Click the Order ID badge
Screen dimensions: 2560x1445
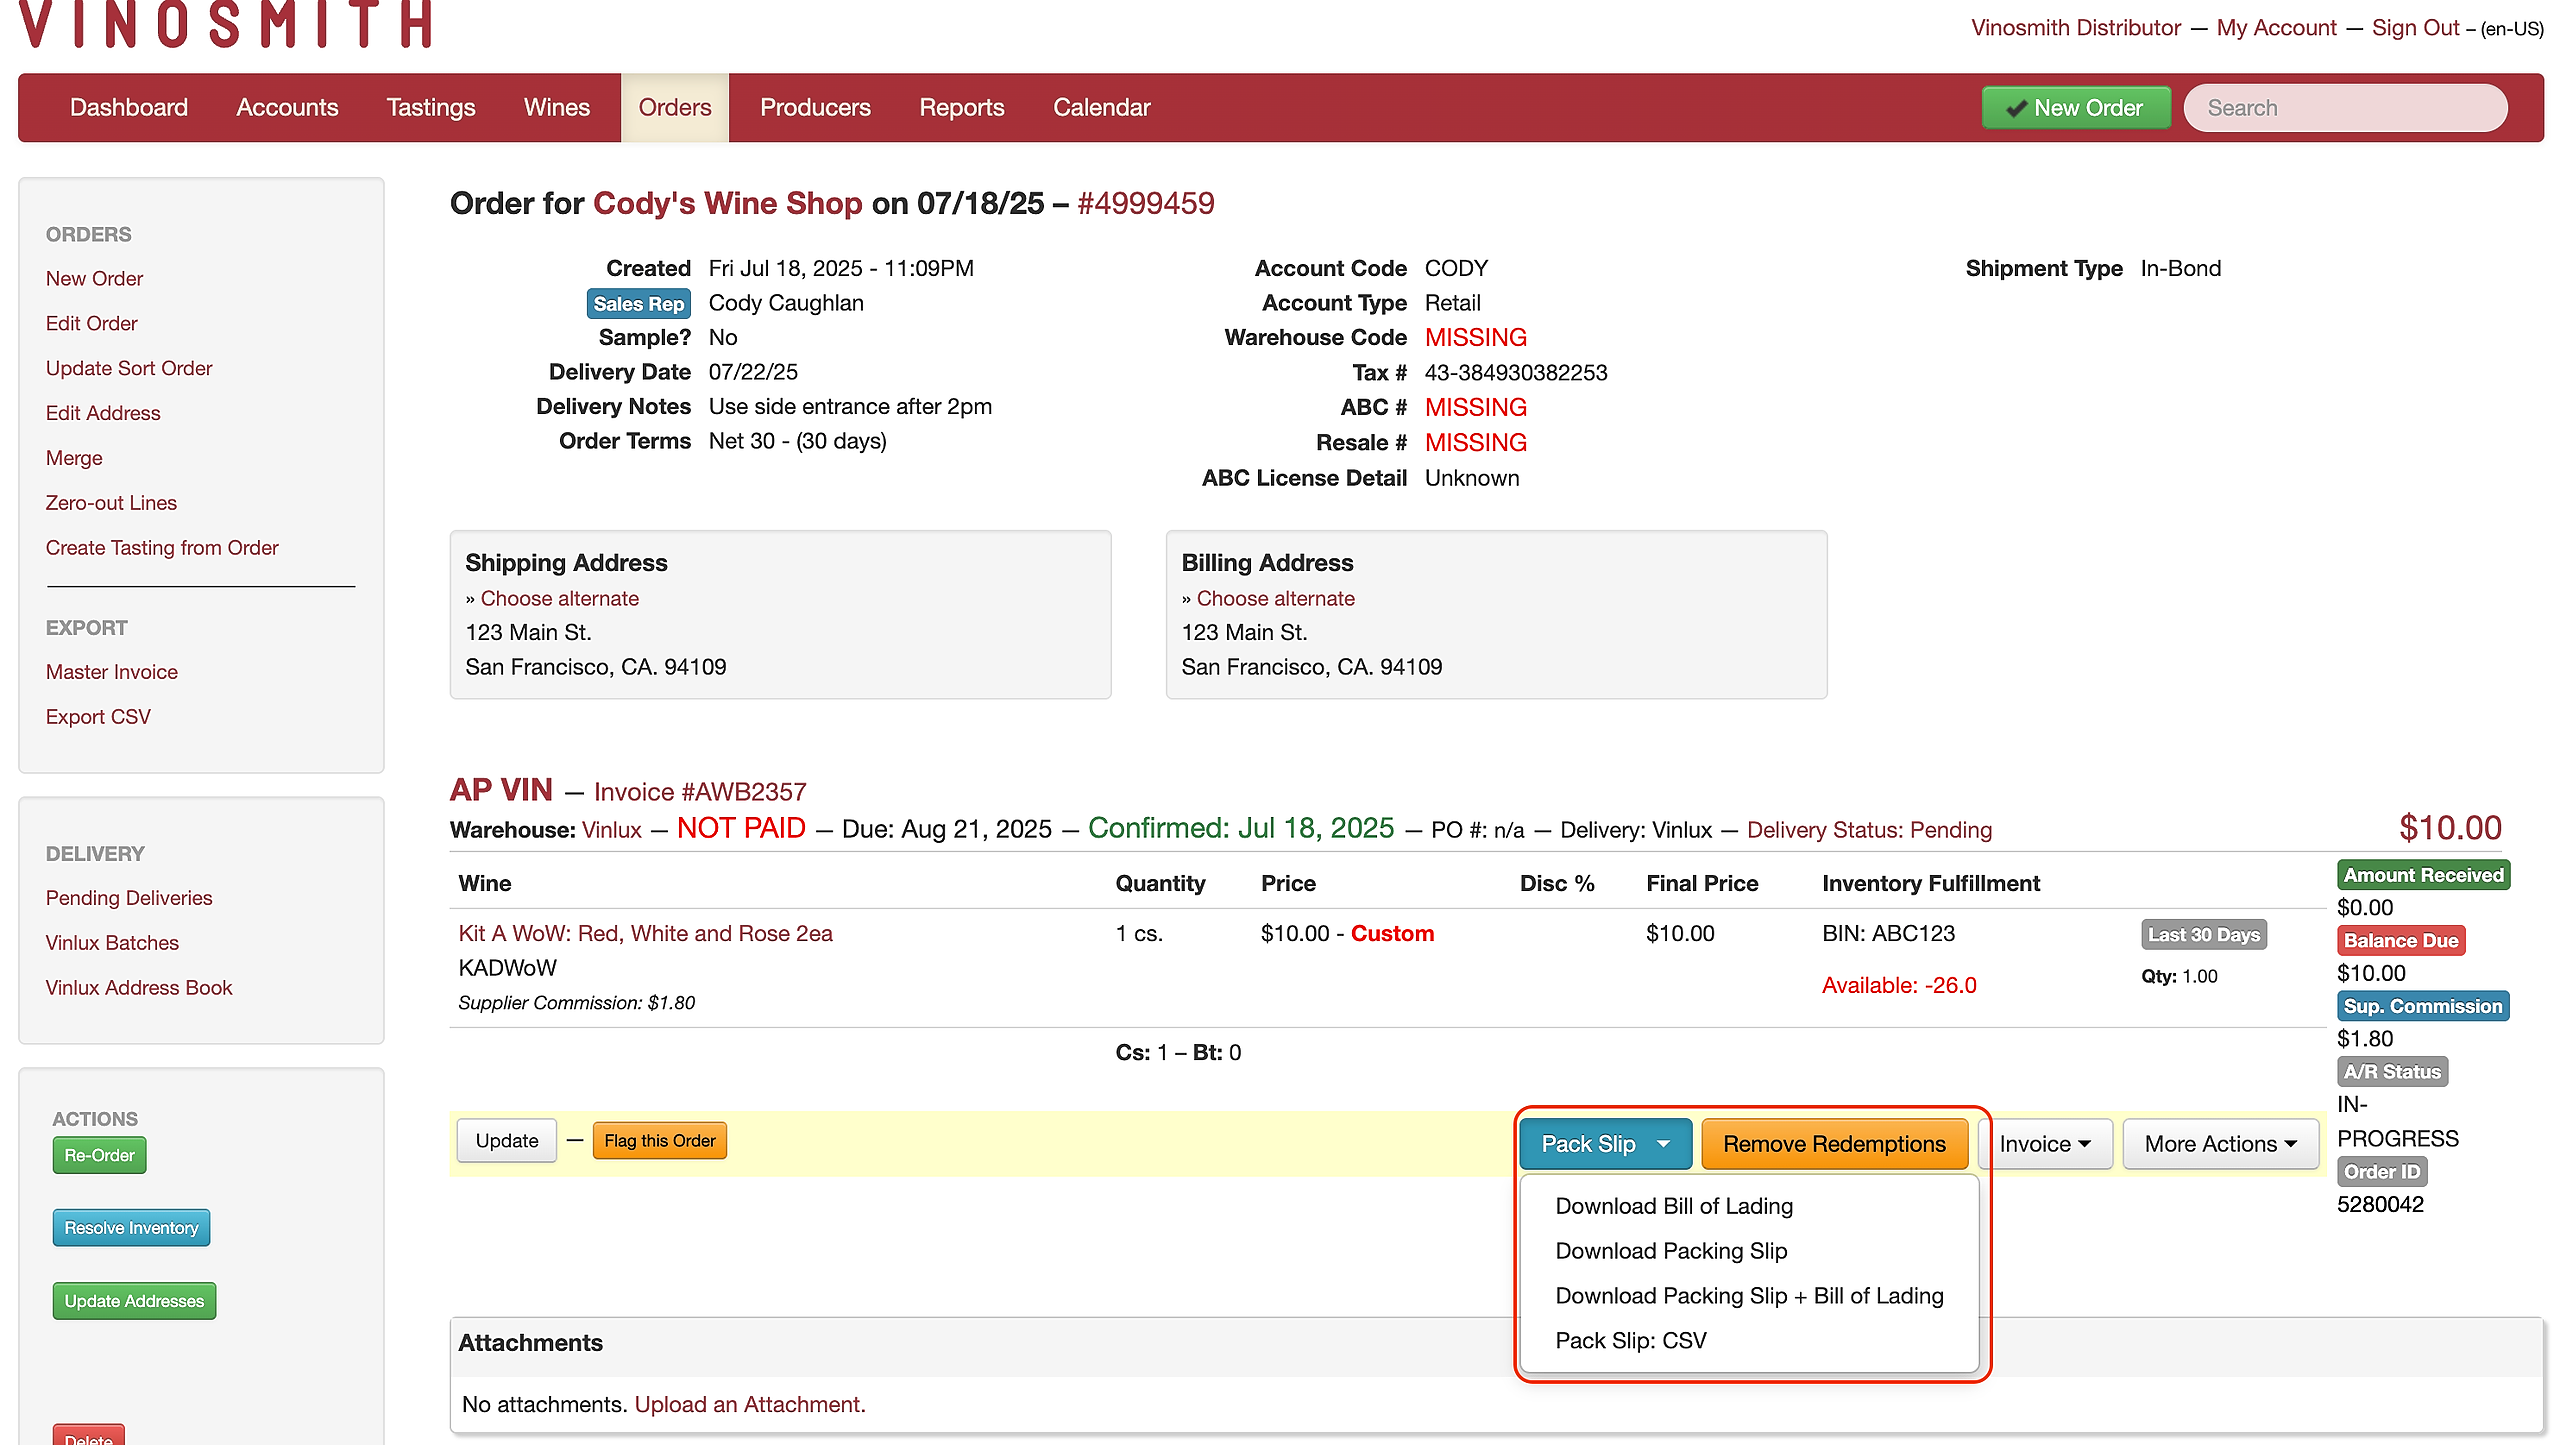tap(2382, 1172)
